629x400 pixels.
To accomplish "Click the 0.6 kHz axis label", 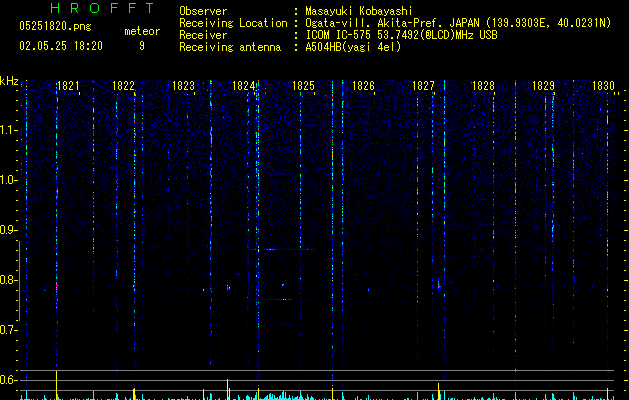I will (x=8, y=380).
